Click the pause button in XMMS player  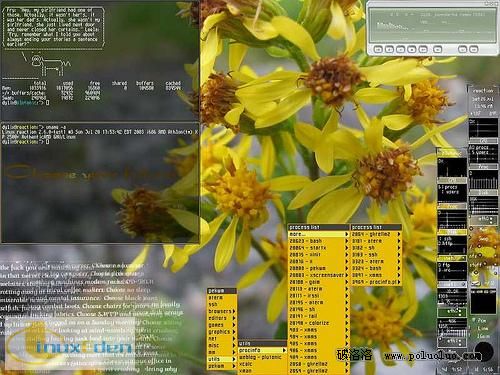pos(400,49)
